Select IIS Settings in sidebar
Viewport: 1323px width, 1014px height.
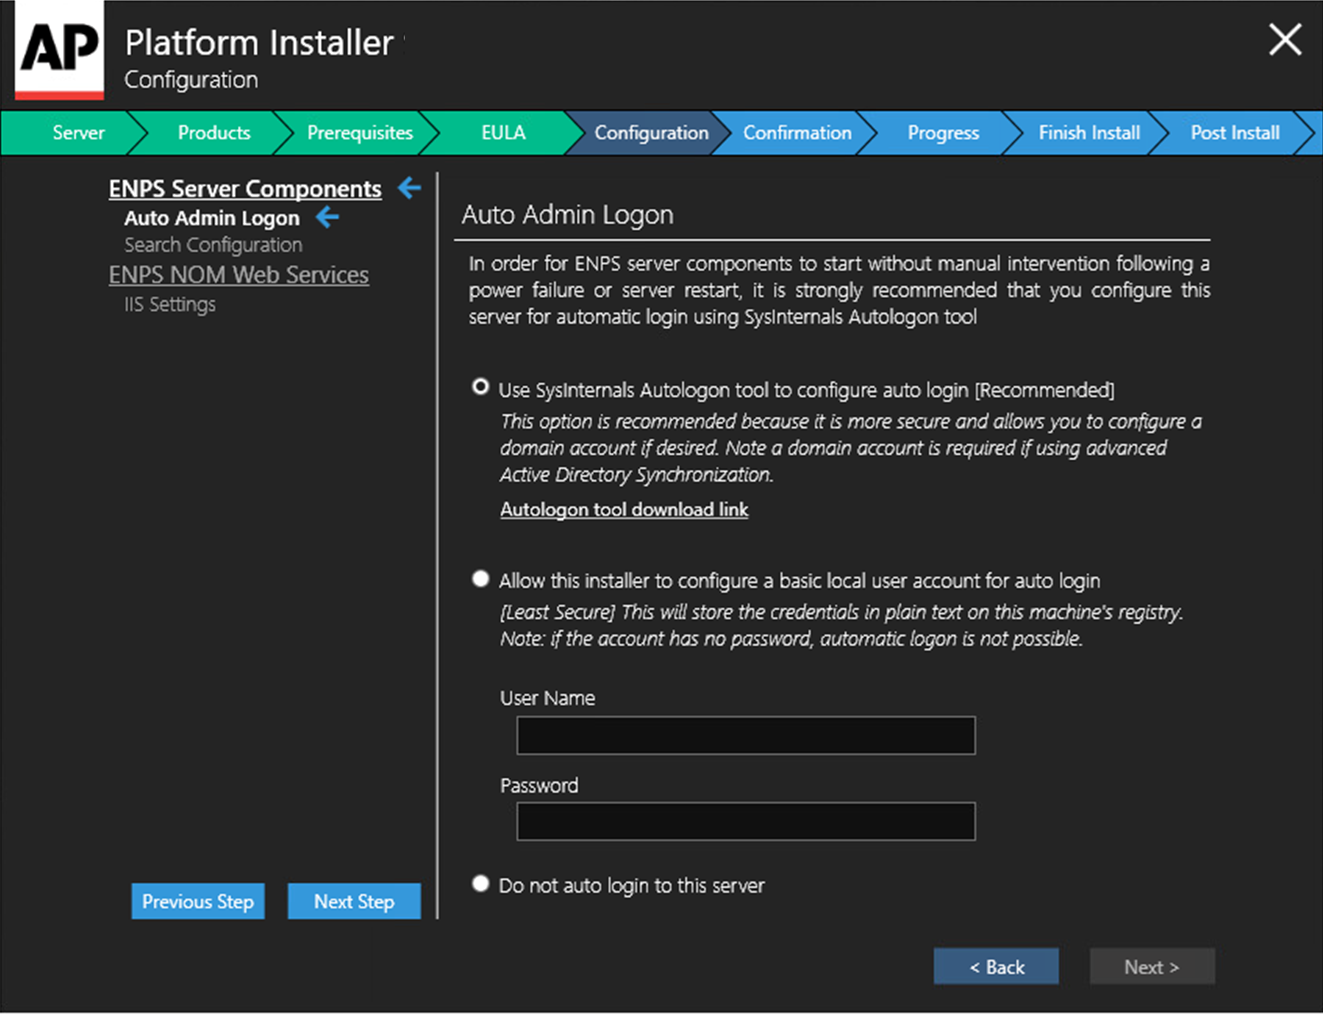(x=170, y=304)
